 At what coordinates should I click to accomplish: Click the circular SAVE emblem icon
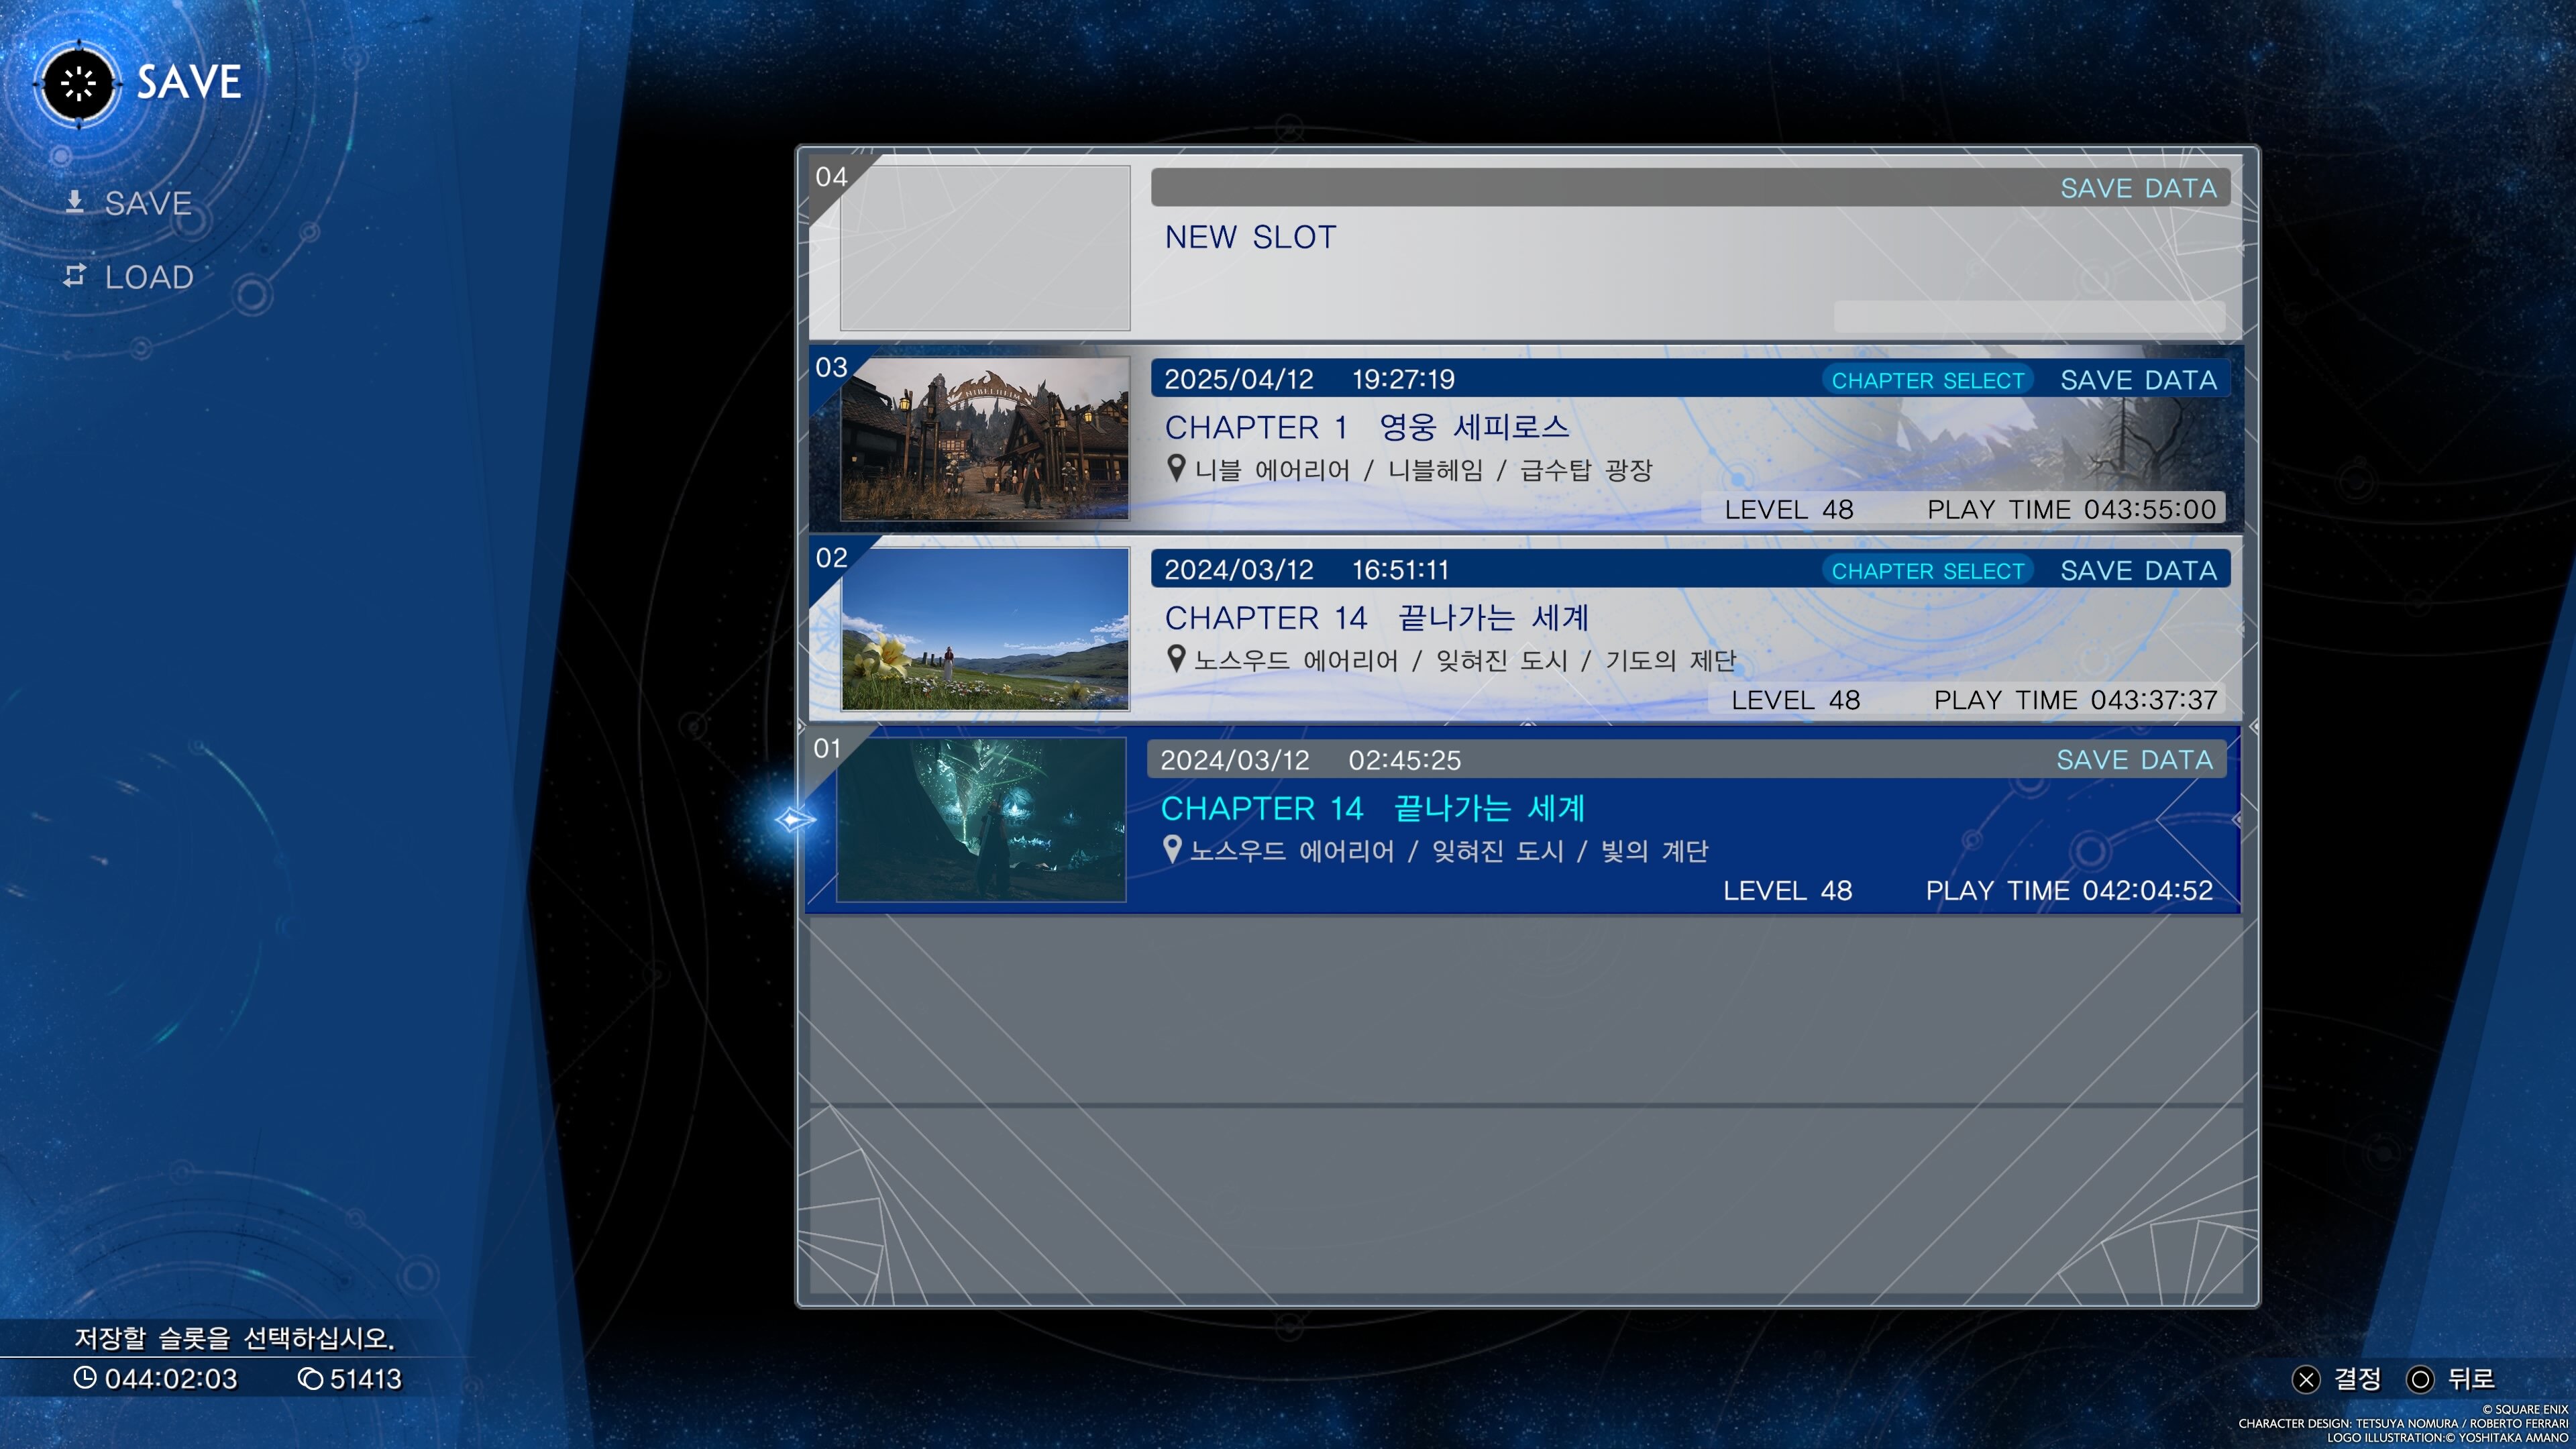click(78, 83)
